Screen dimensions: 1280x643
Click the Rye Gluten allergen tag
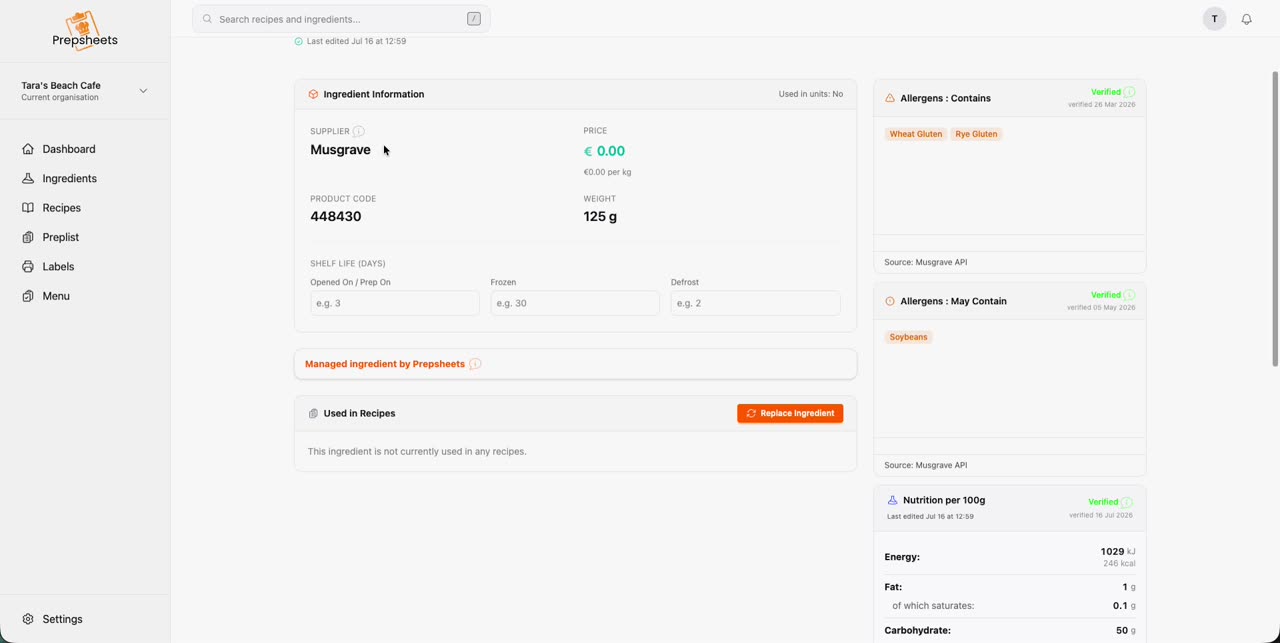[x=976, y=134]
